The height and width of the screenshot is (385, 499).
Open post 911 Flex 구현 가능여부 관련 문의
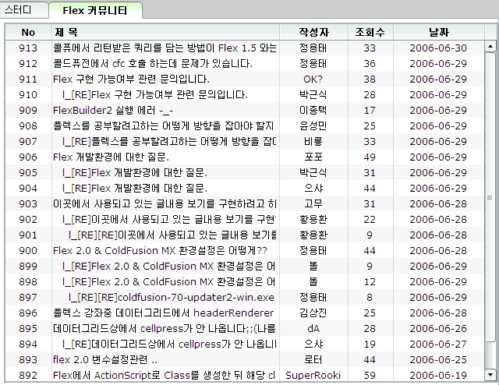131,79
